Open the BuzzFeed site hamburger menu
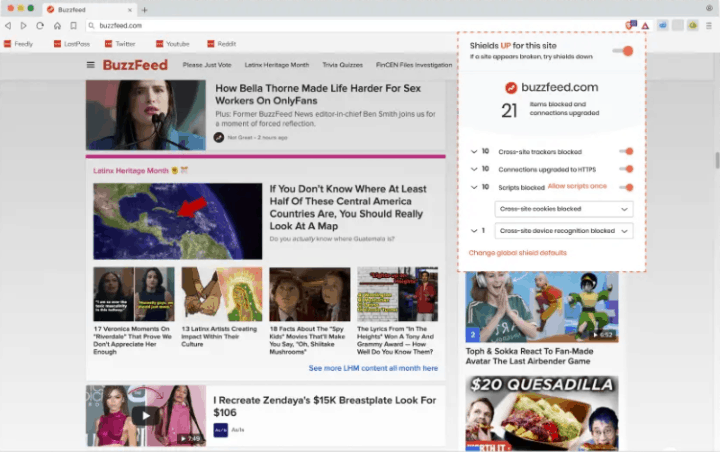 click(x=90, y=65)
